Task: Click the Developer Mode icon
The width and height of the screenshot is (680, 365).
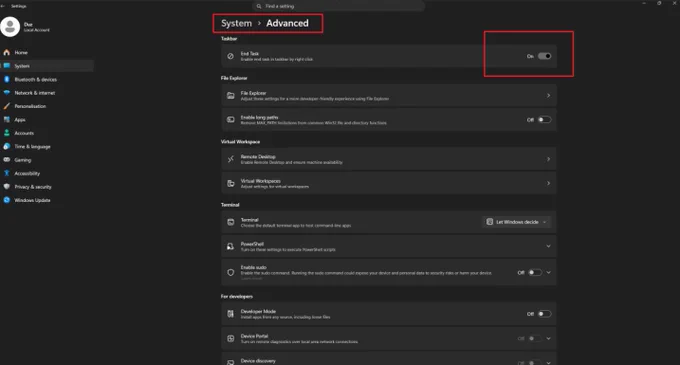Action: pos(231,314)
